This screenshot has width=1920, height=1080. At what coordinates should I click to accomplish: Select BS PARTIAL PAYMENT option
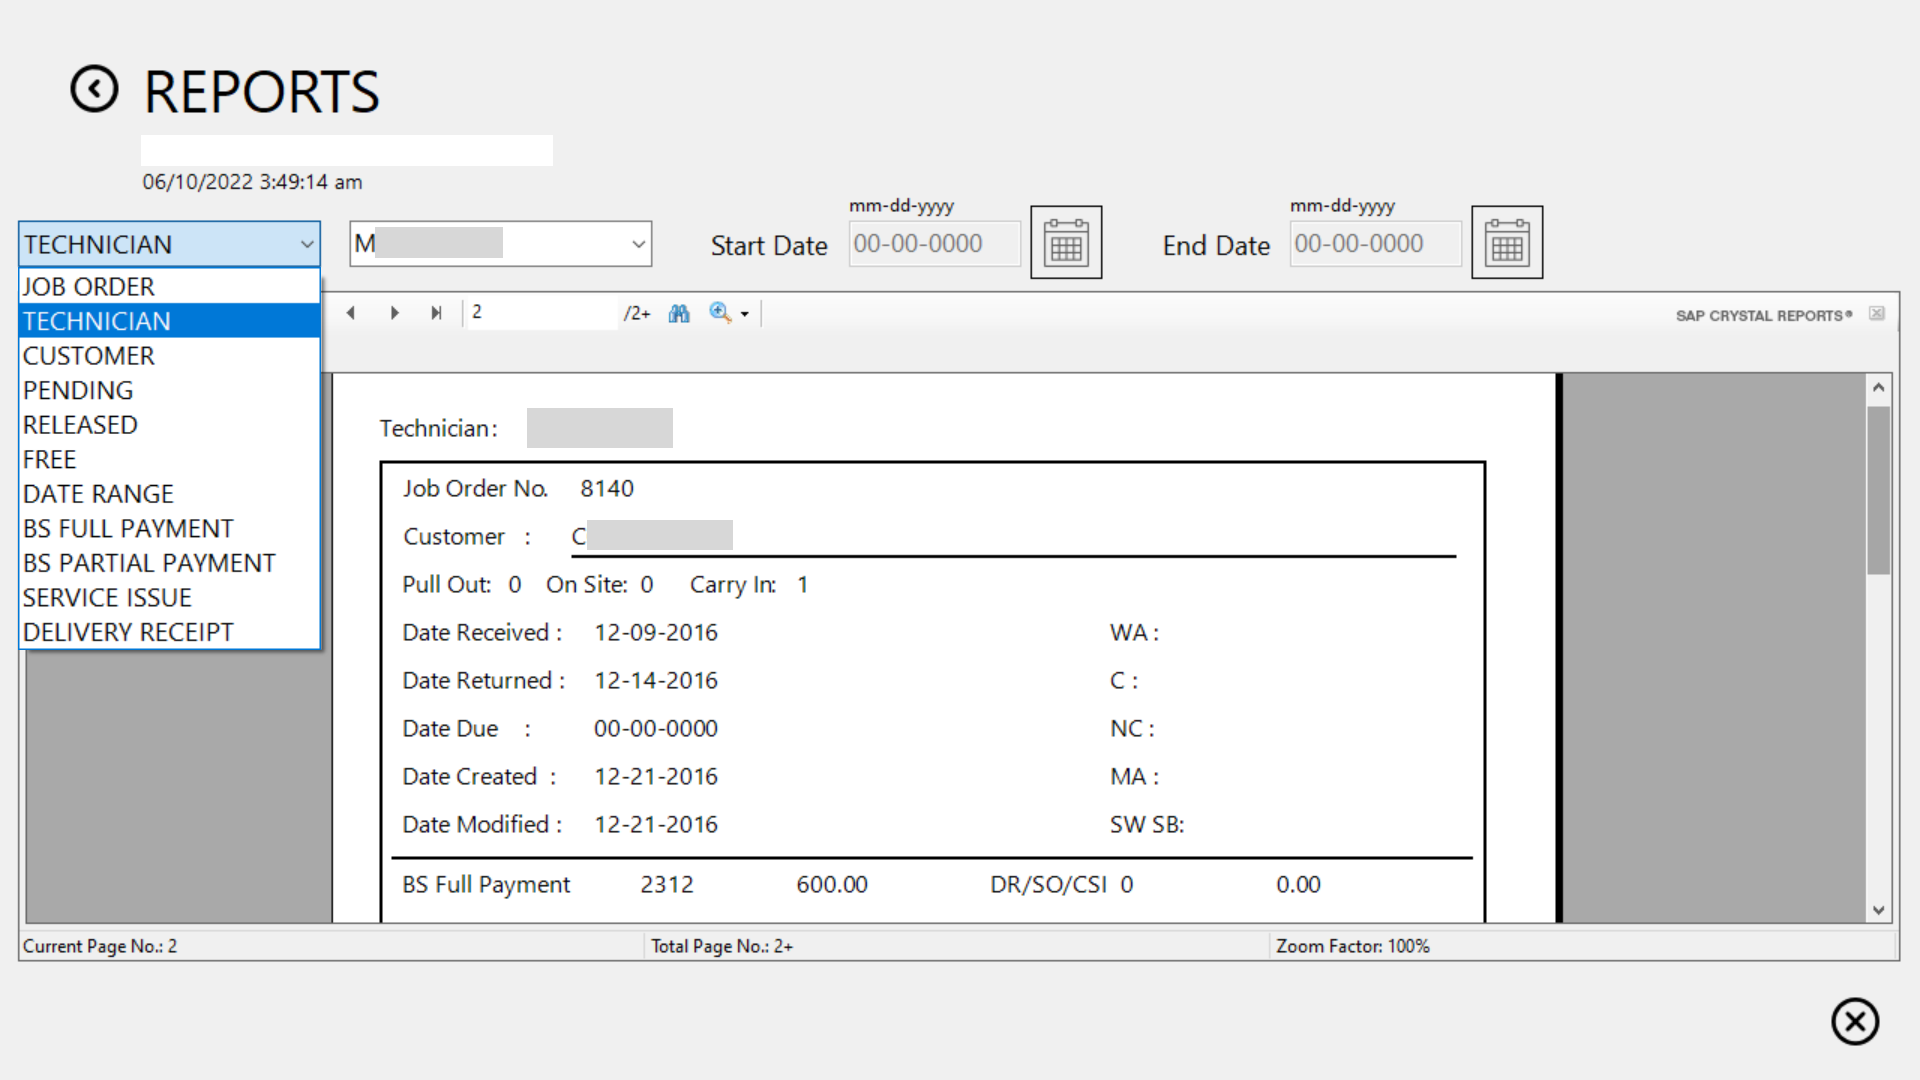(x=149, y=563)
